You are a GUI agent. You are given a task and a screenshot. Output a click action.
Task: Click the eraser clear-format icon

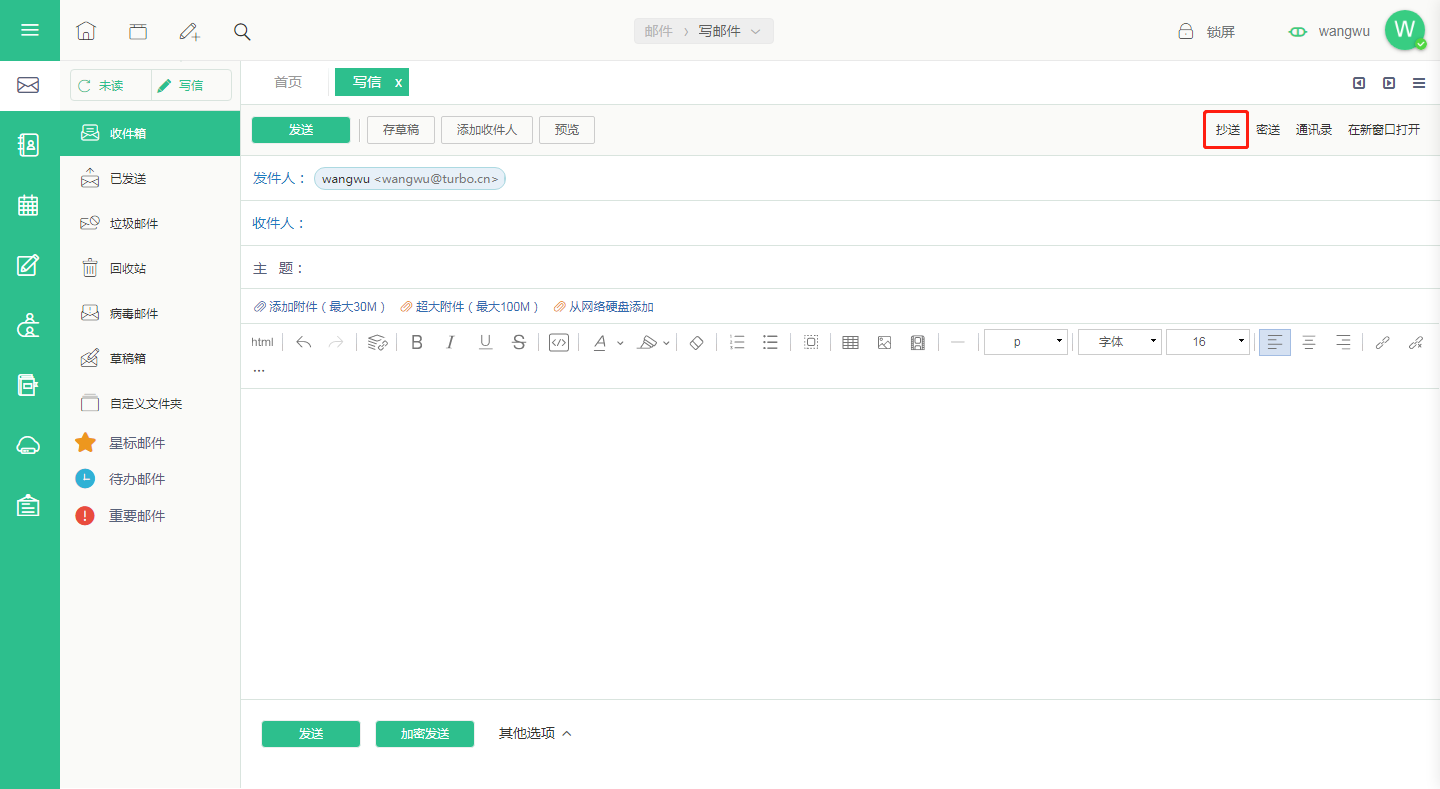(697, 342)
